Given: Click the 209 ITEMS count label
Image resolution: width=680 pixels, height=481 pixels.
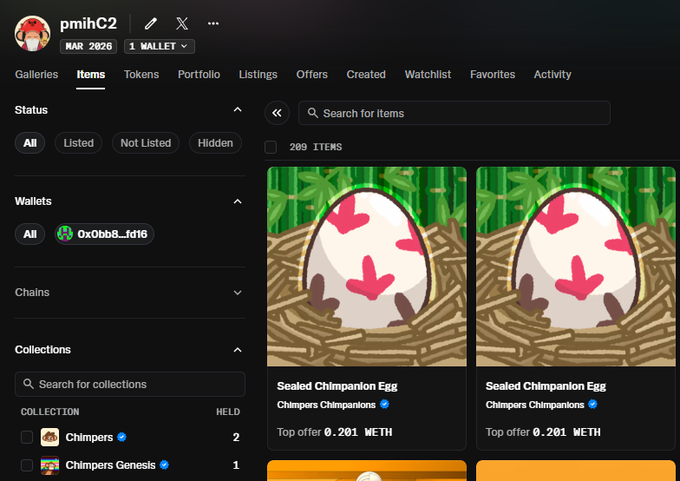Looking at the screenshot, I should point(316,147).
